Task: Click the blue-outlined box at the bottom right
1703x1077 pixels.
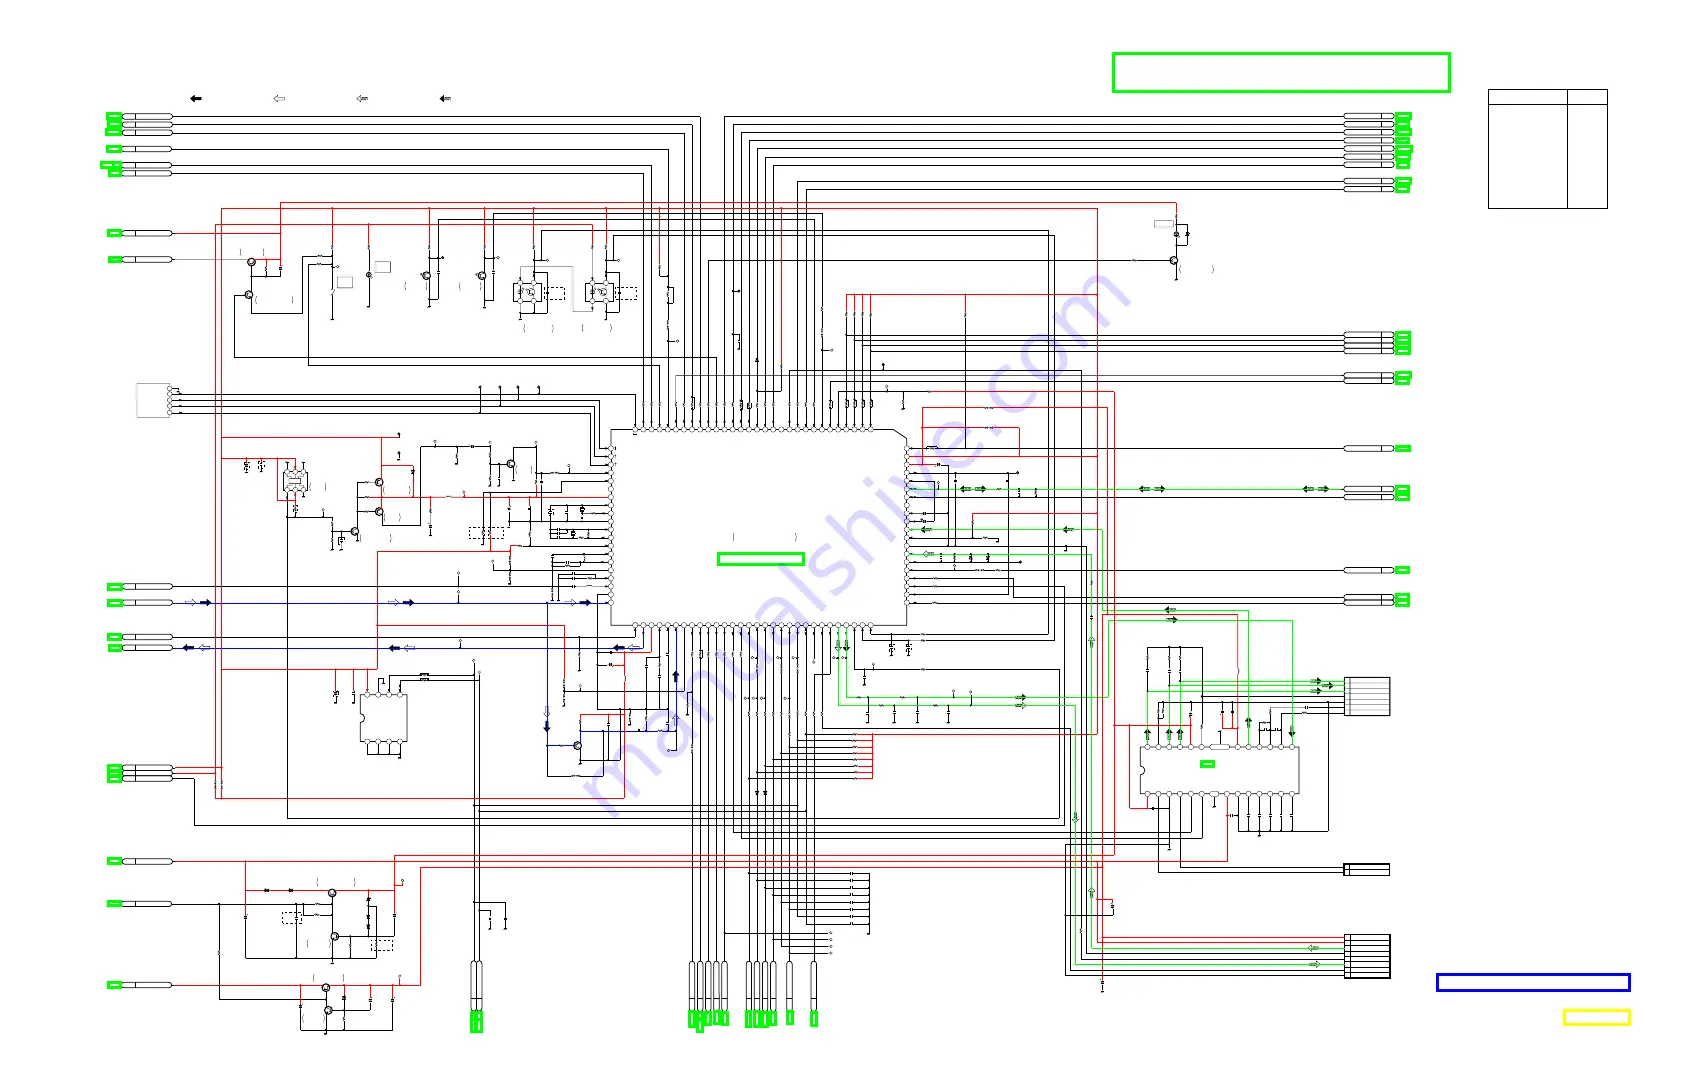Action: [1533, 983]
